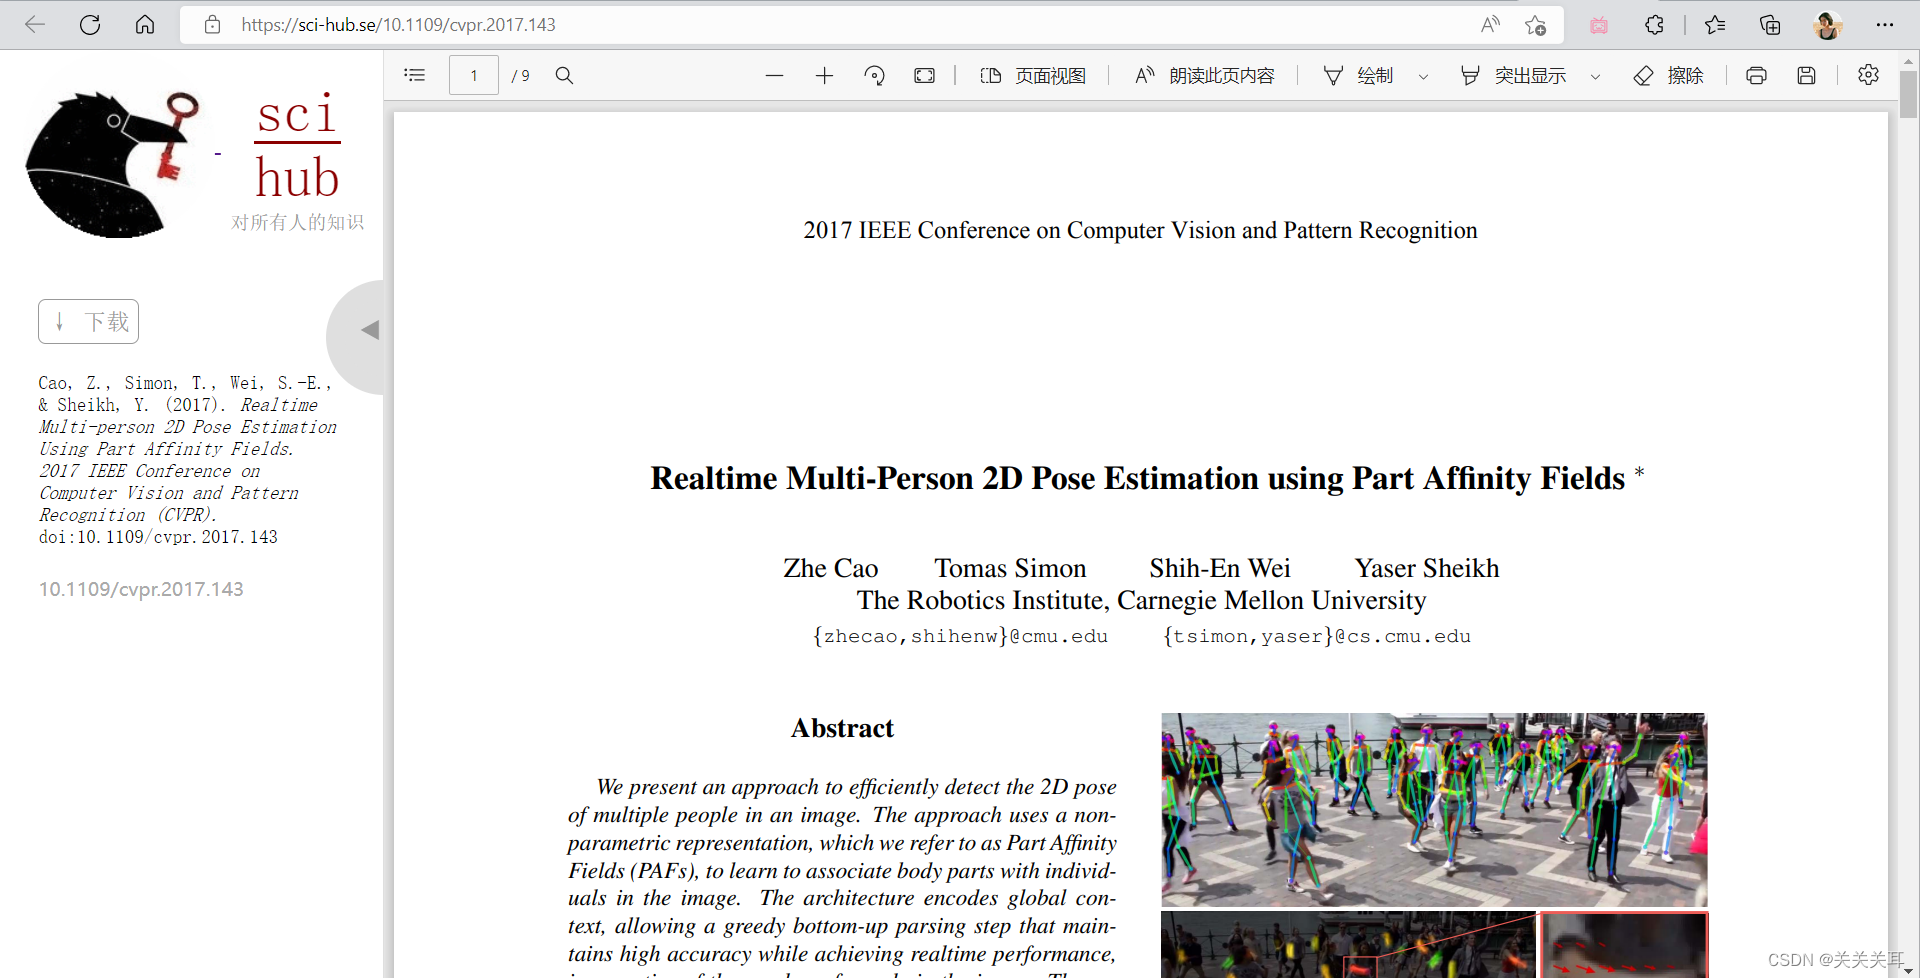1920x978 pixels.
Task: Click the 2017 IEEE Conference header text
Action: point(1140,230)
